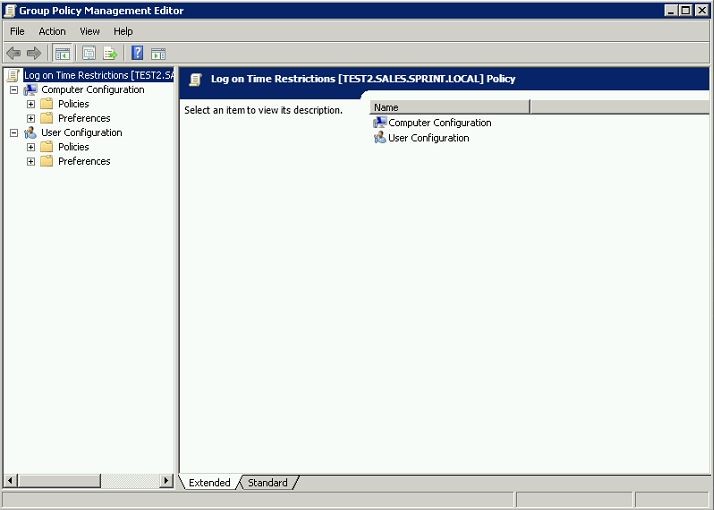This screenshot has width=714, height=510.
Task: Maximize the Group Policy Management Editor window
Action: point(686,10)
